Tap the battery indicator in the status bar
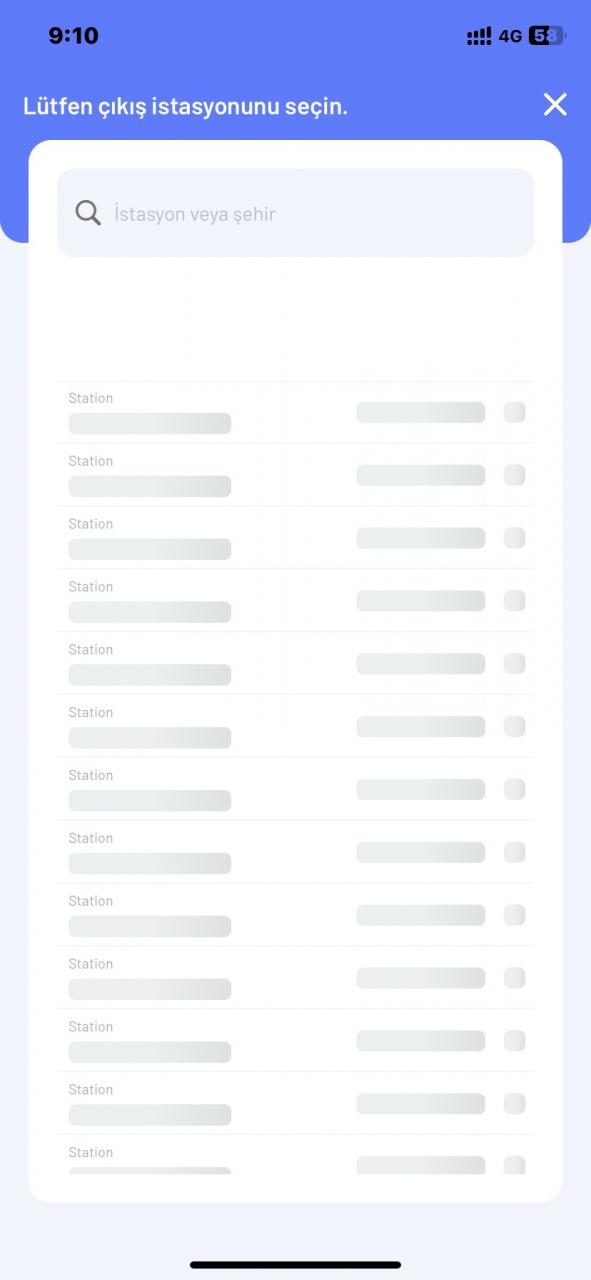Image resolution: width=591 pixels, height=1280 pixels. (547, 36)
